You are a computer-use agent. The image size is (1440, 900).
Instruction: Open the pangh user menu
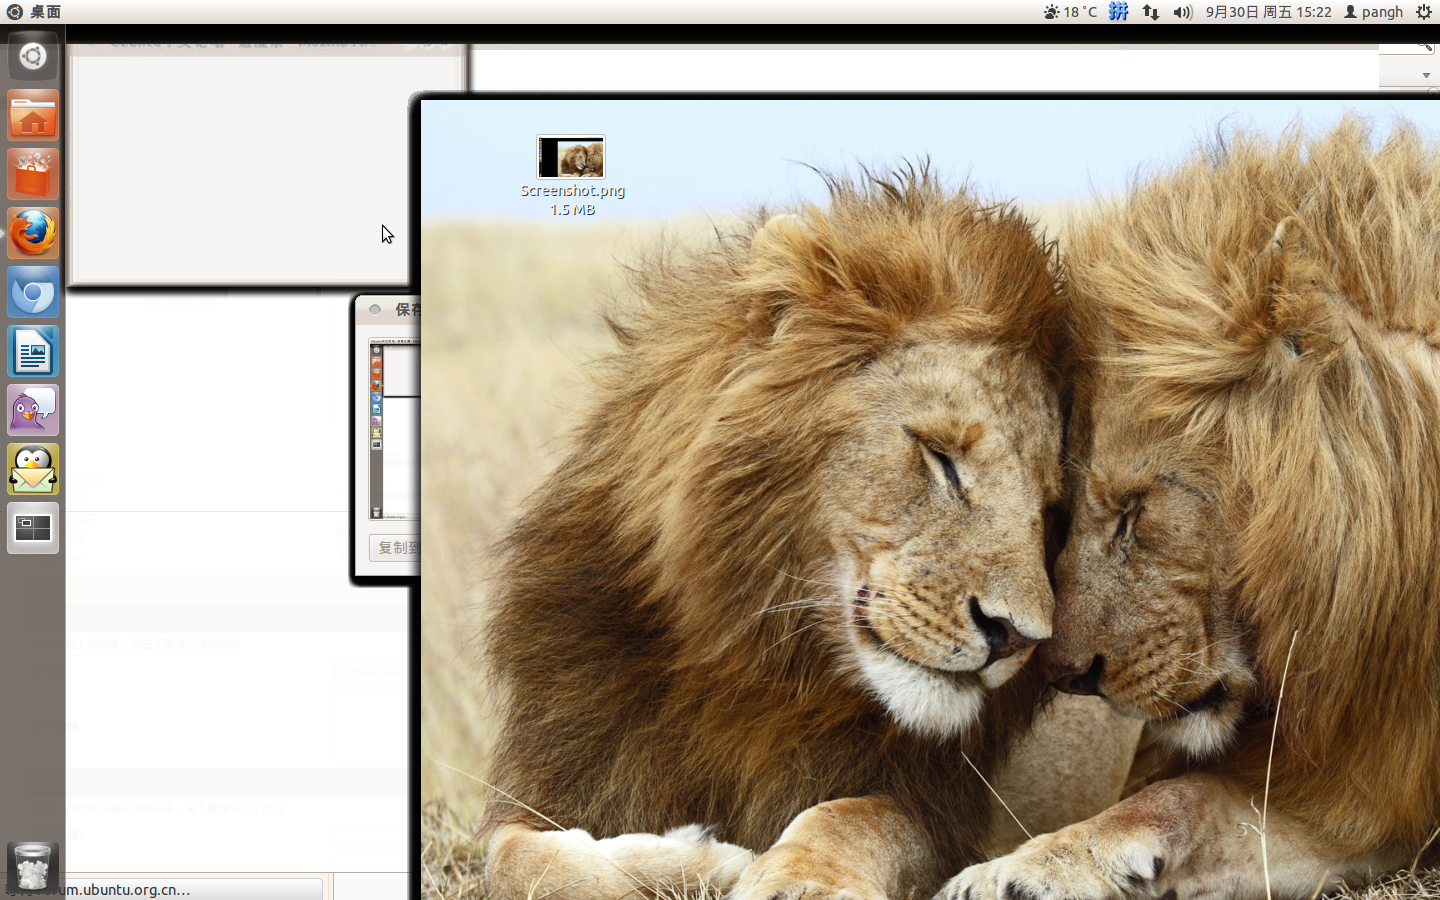pos(1374,12)
